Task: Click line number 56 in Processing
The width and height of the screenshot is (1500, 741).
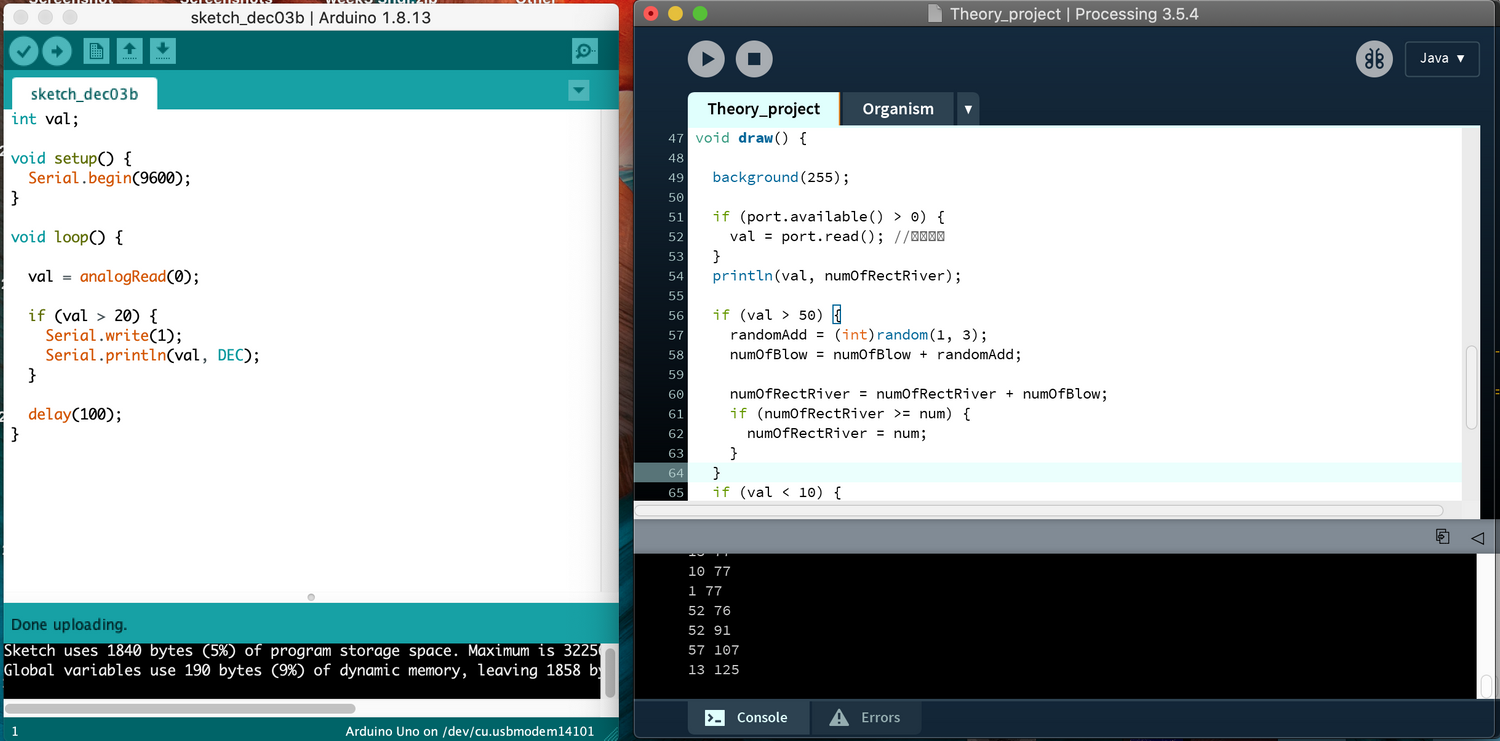Action: click(675, 315)
